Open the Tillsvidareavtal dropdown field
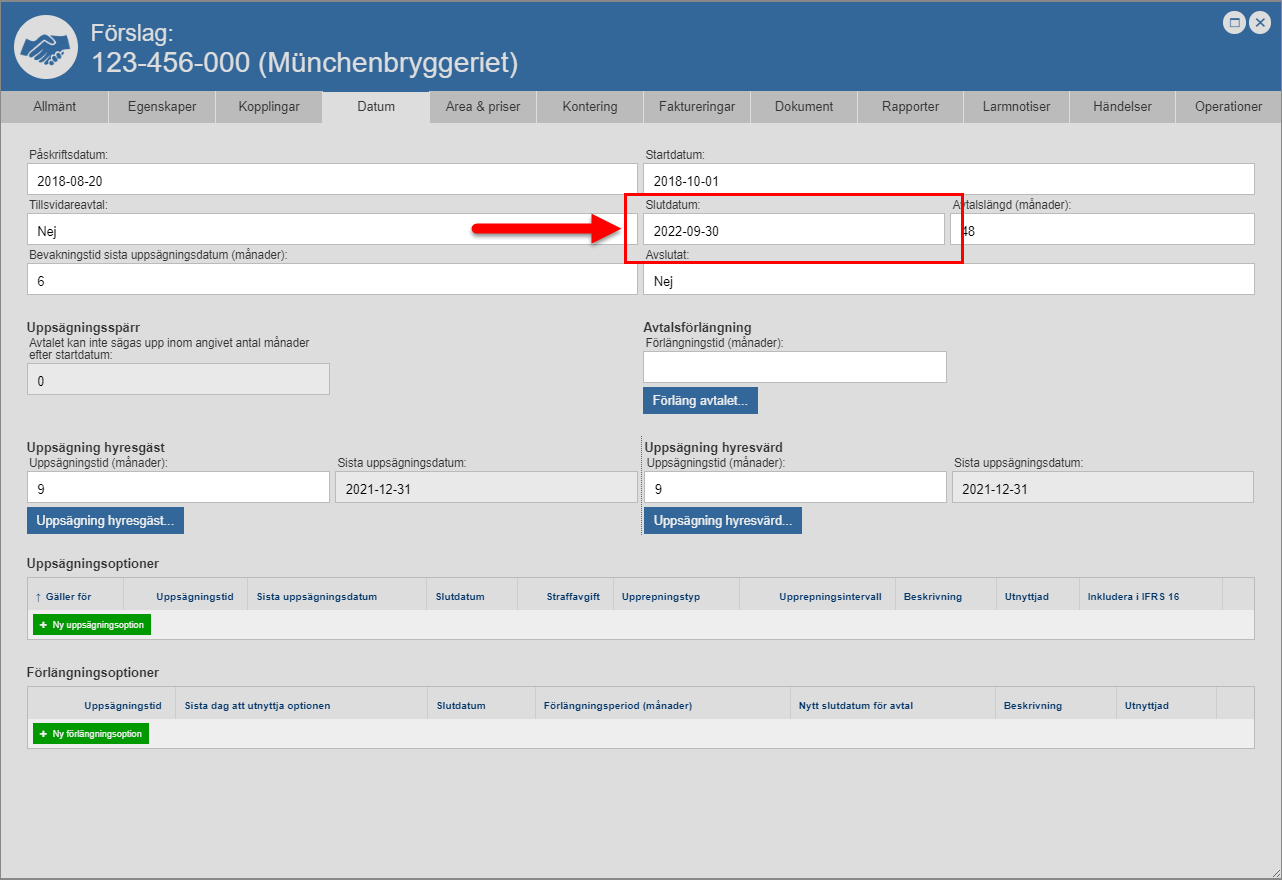The image size is (1282, 880). tap(332, 229)
